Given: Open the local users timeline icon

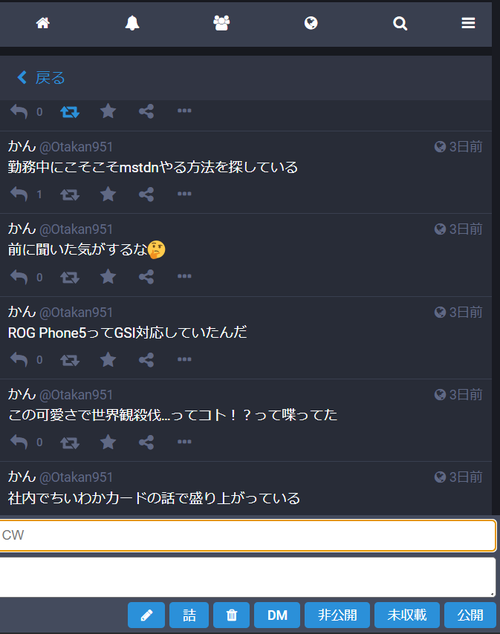Looking at the screenshot, I should tap(222, 23).
